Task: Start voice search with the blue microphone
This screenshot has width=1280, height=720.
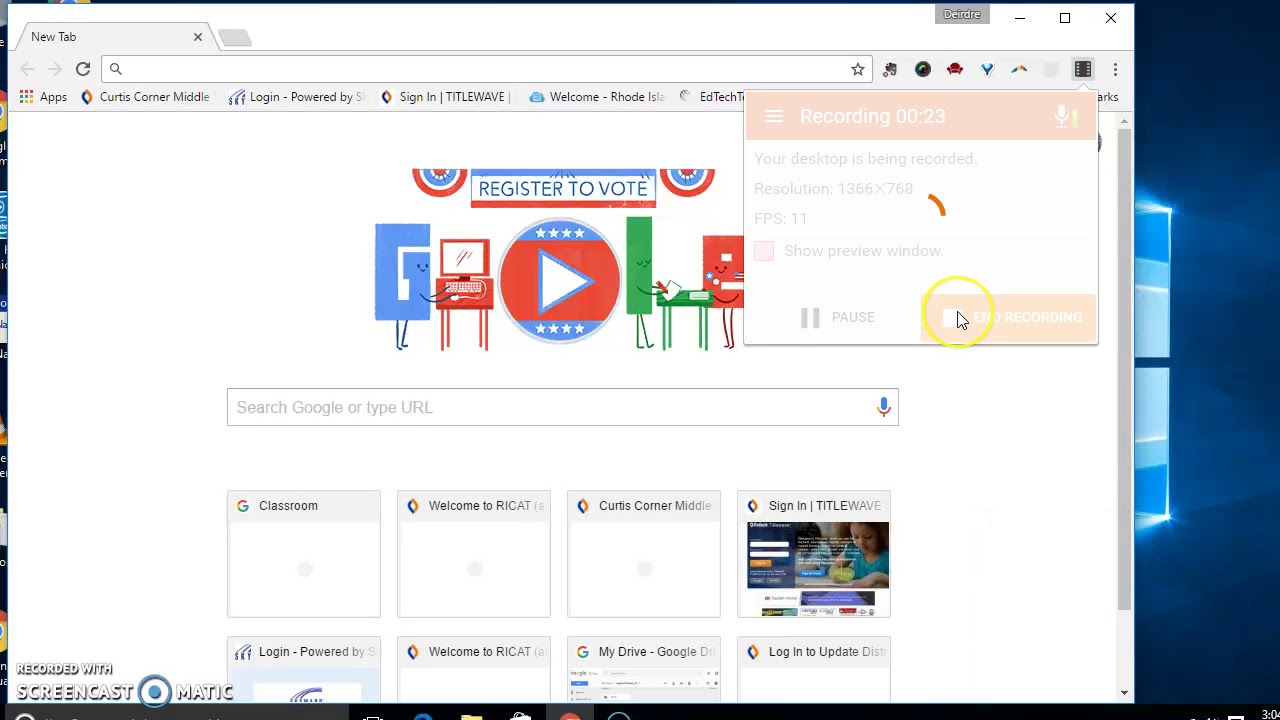Action: 883,407
